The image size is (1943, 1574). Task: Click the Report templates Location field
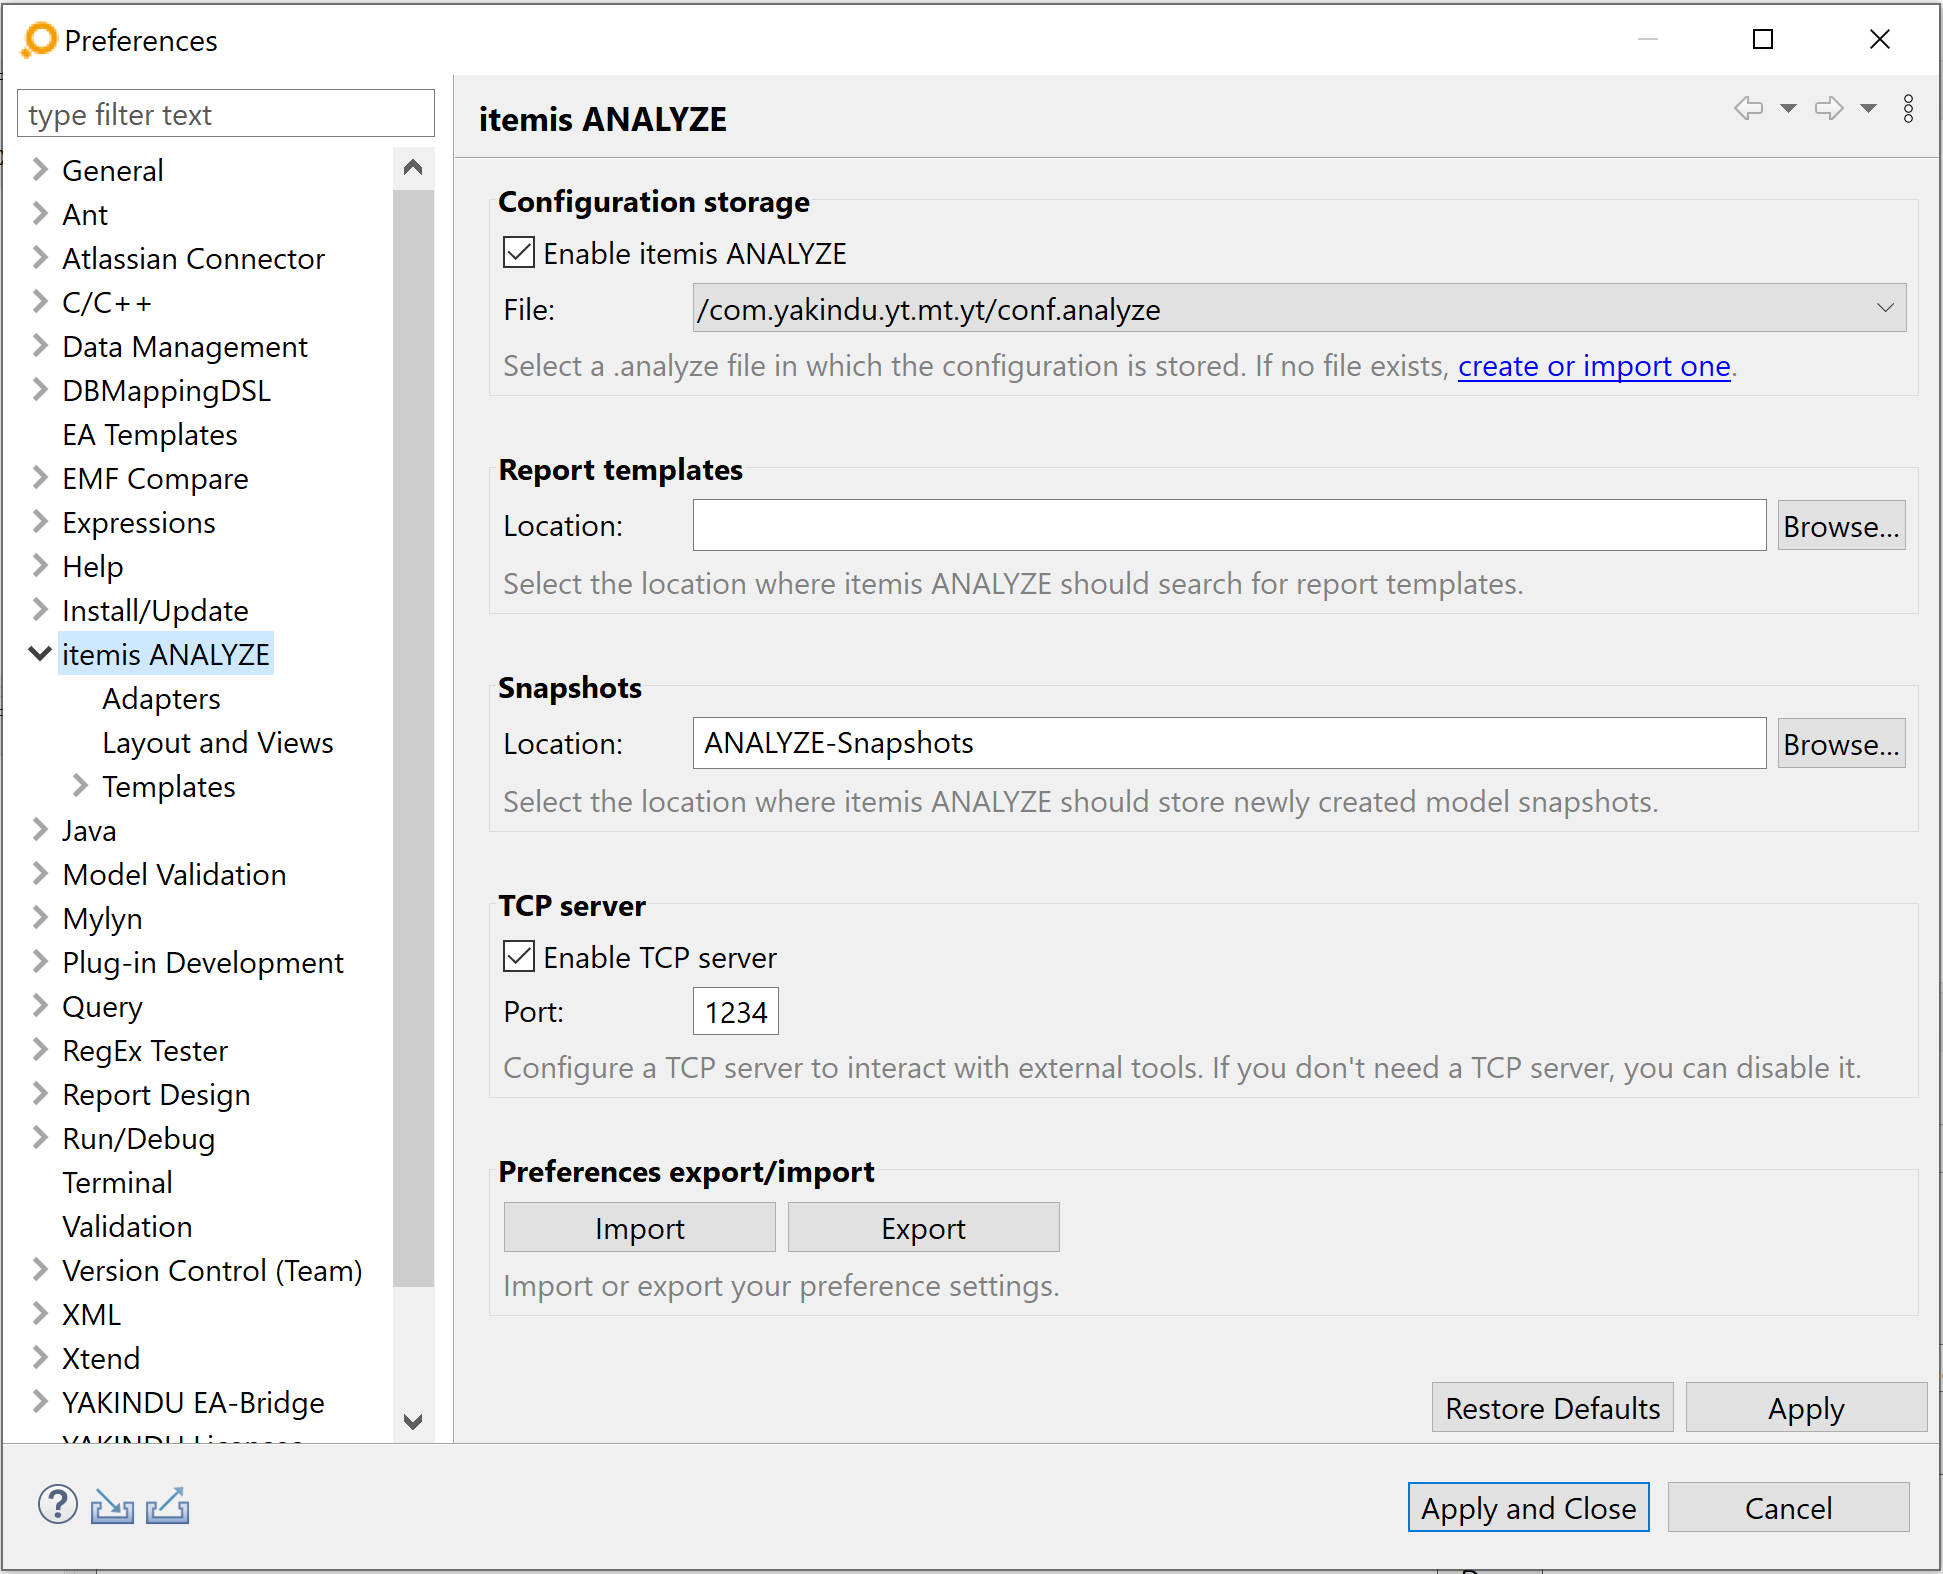[1229, 525]
